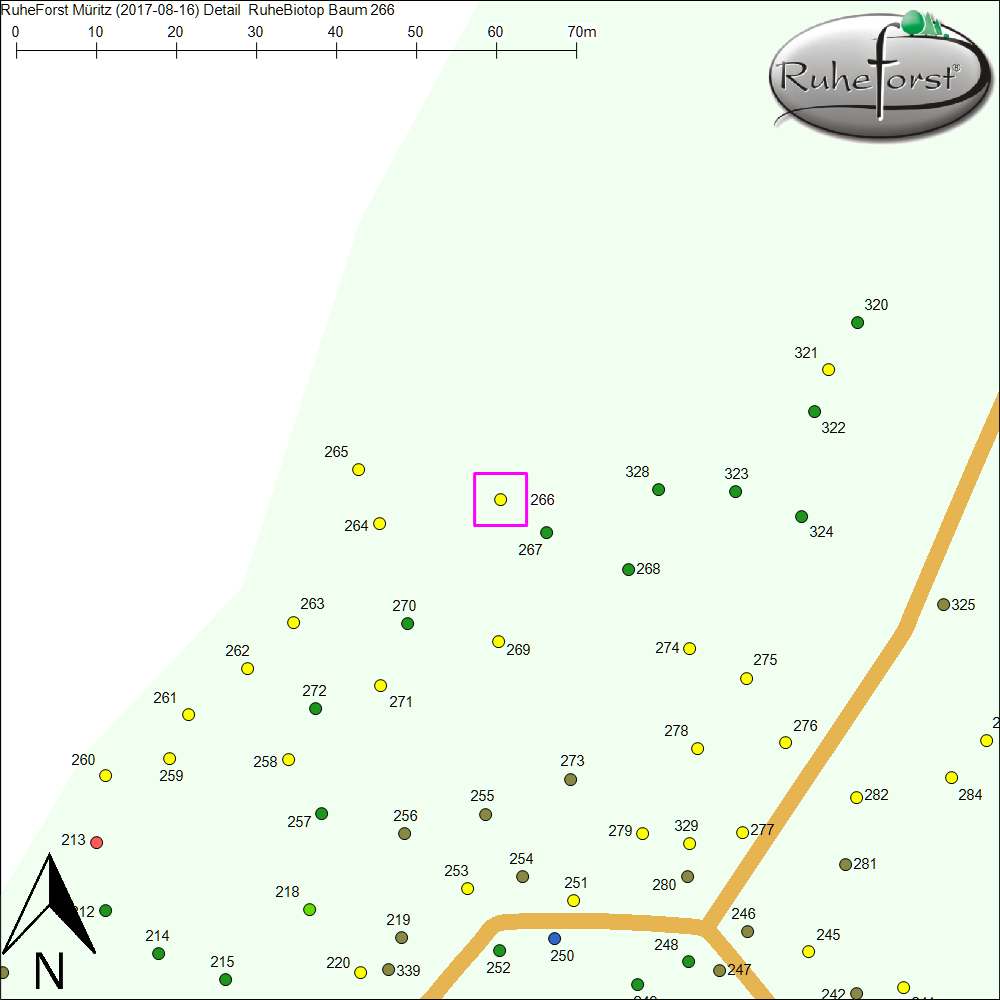The image size is (1000, 1000).
Task: Select the blue tree marker 250
Action: (555, 938)
